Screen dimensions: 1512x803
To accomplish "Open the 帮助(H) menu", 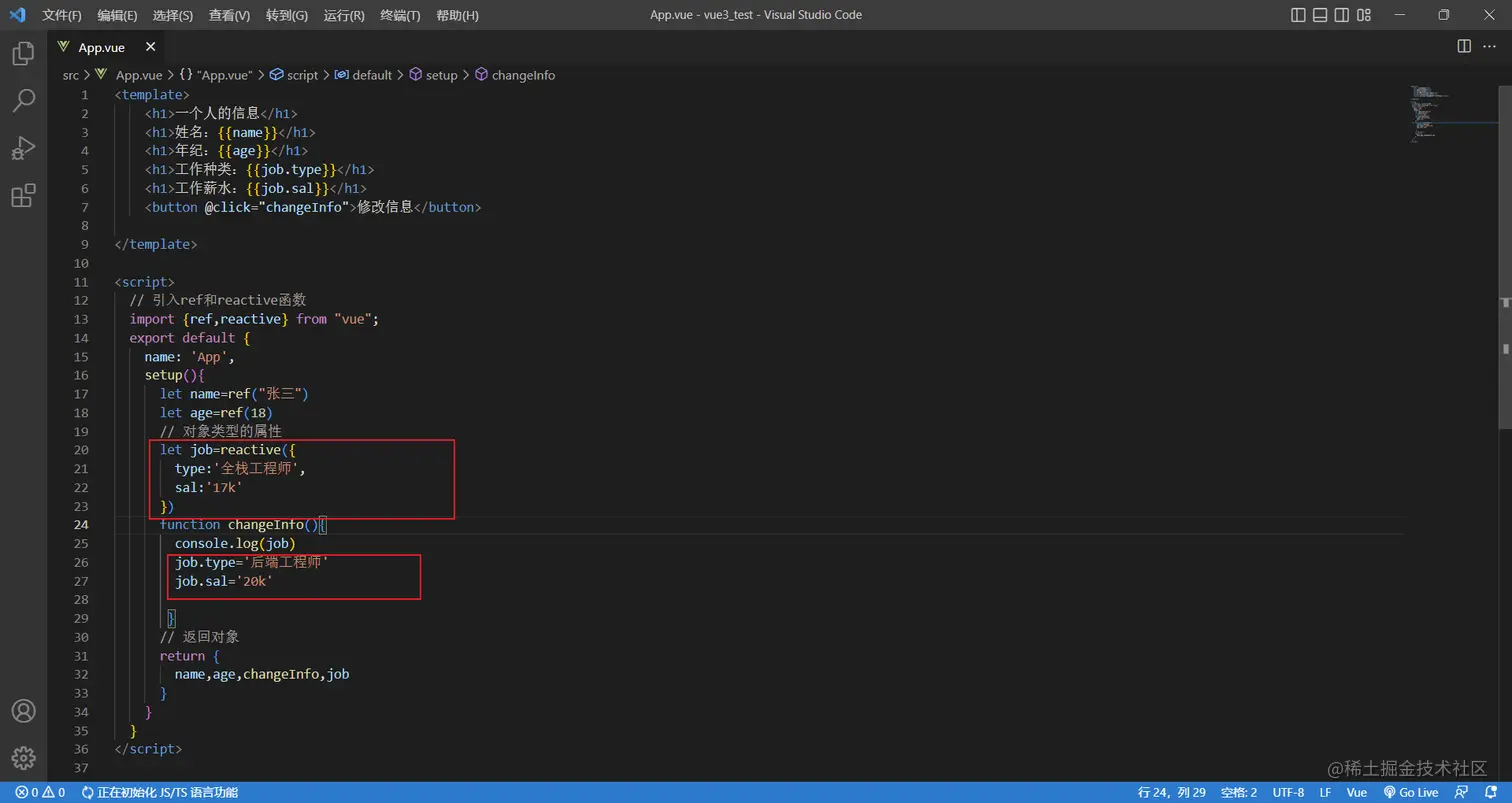I will tap(458, 15).
